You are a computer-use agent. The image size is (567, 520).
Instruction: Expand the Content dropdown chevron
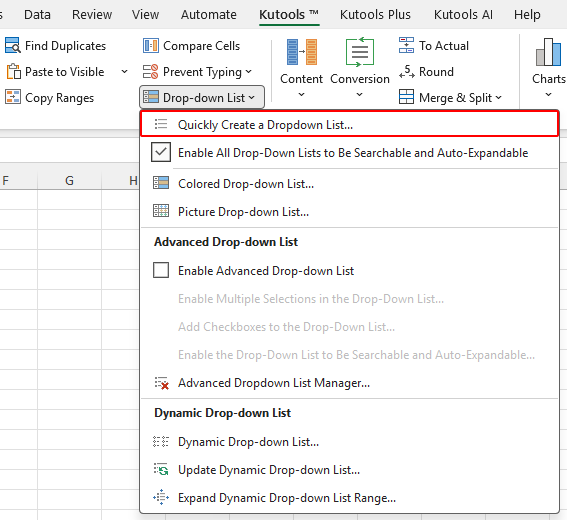coord(301,95)
